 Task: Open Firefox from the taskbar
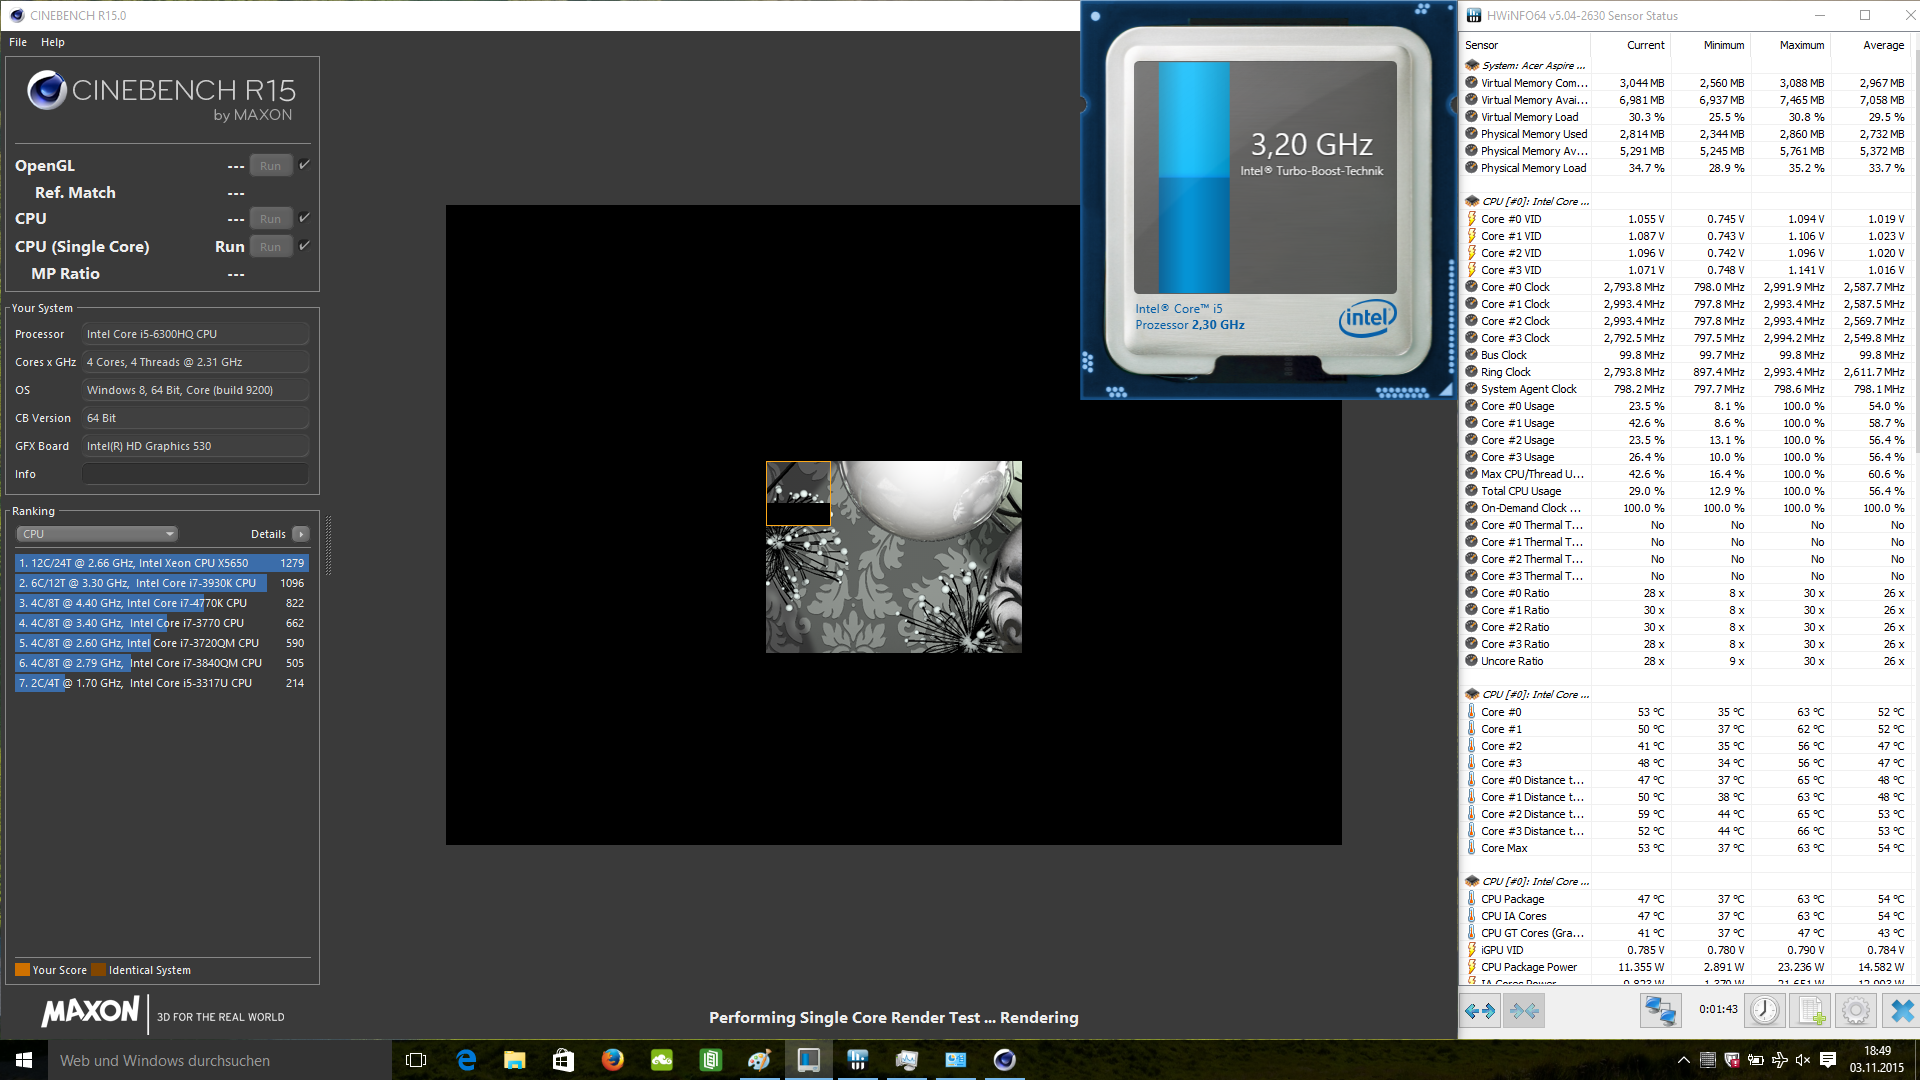[x=612, y=1060]
